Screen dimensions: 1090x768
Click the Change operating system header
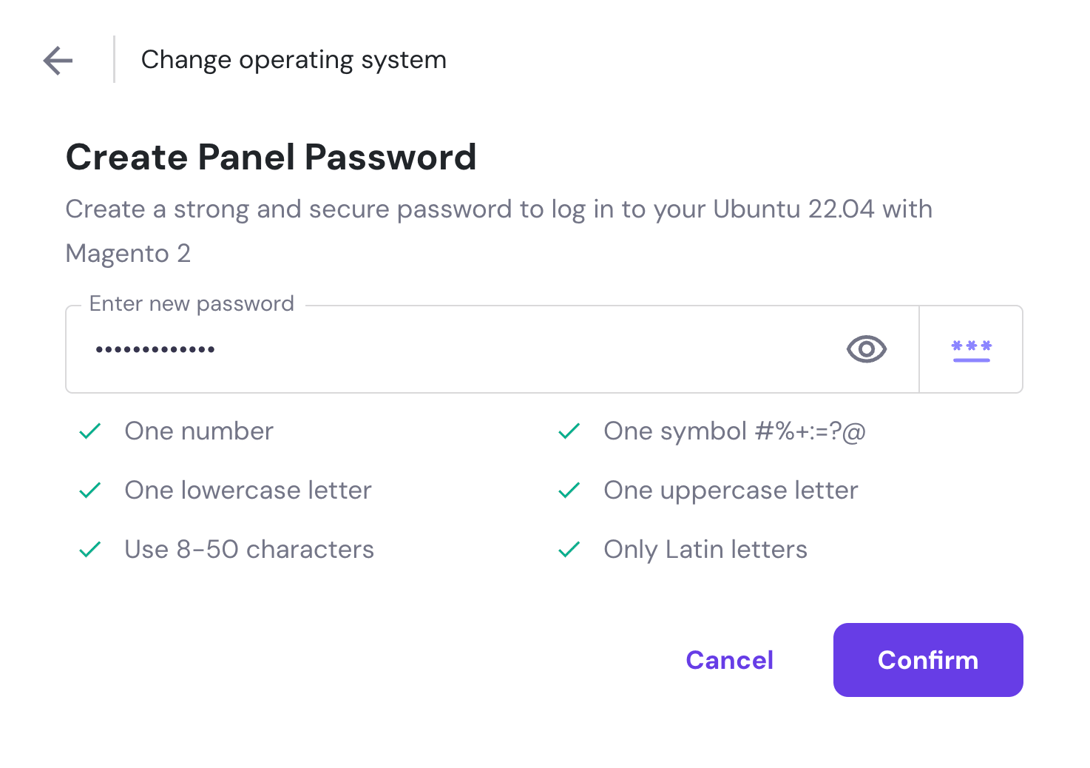tap(293, 60)
